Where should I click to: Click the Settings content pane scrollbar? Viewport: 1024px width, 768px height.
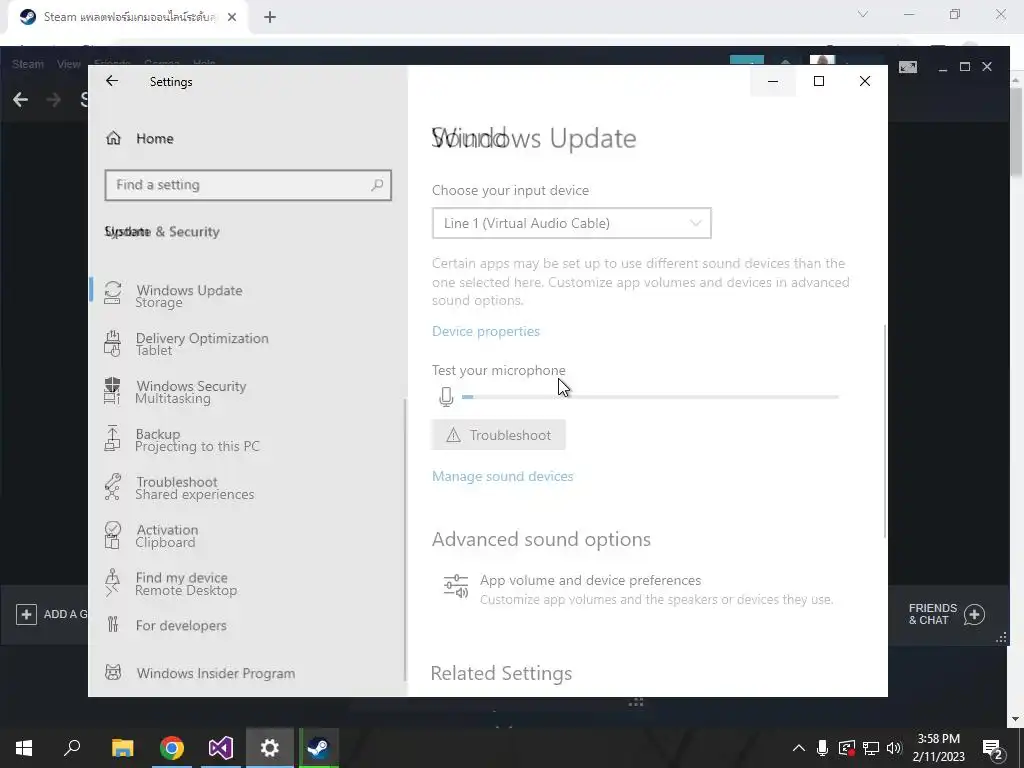(x=885, y=431)
